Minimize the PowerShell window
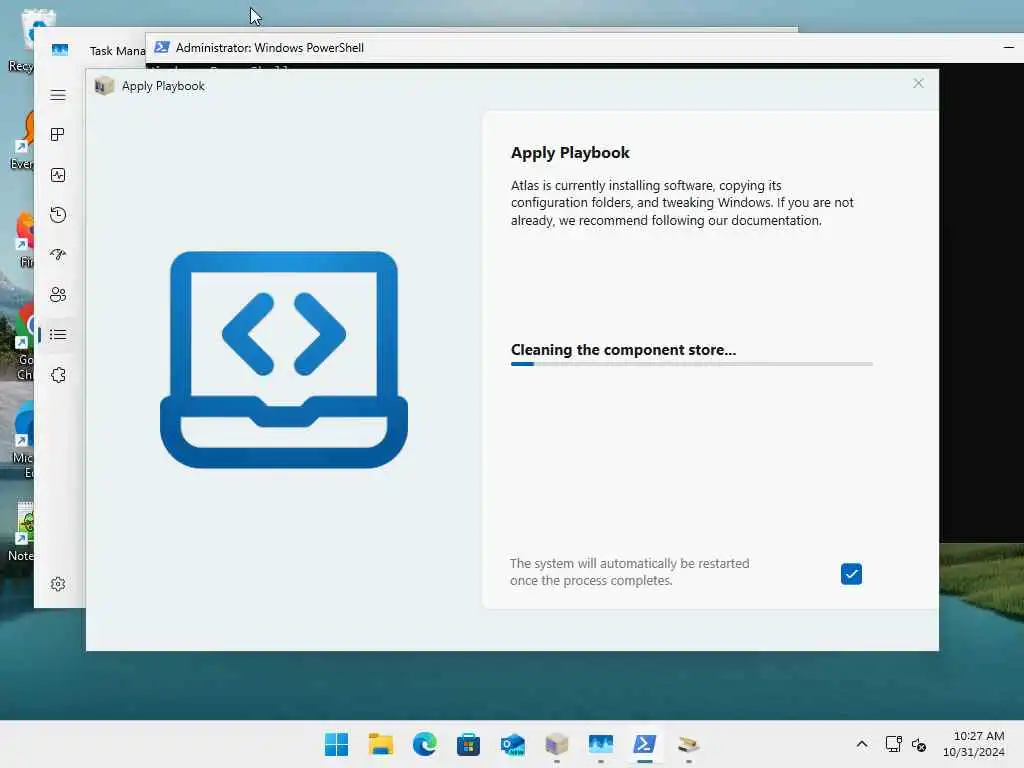Screen dimensions: 1024x768 1008,48
